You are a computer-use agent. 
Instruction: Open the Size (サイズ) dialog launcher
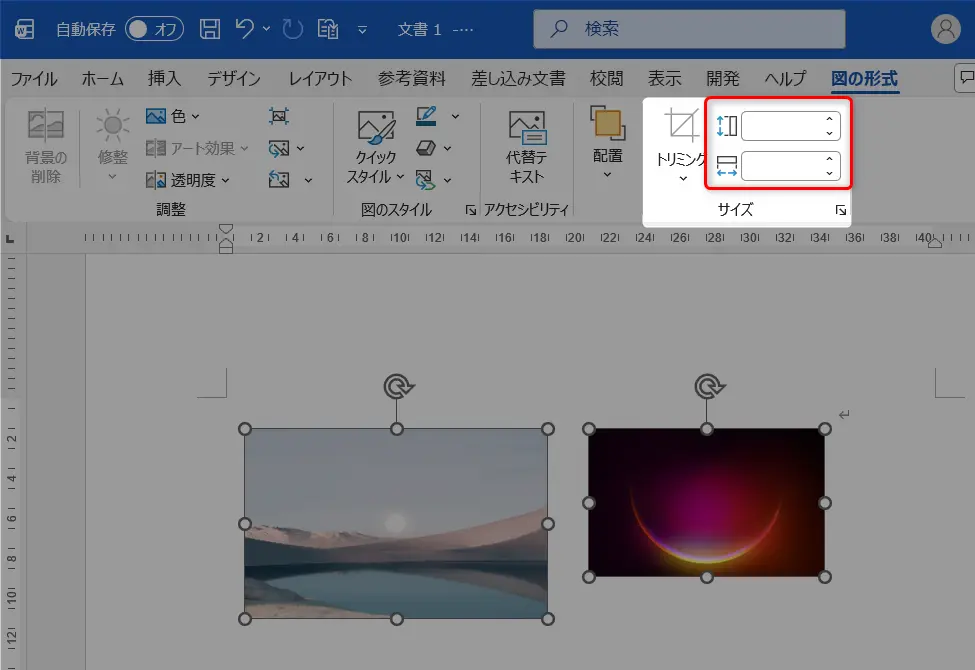tap(841, 210)
